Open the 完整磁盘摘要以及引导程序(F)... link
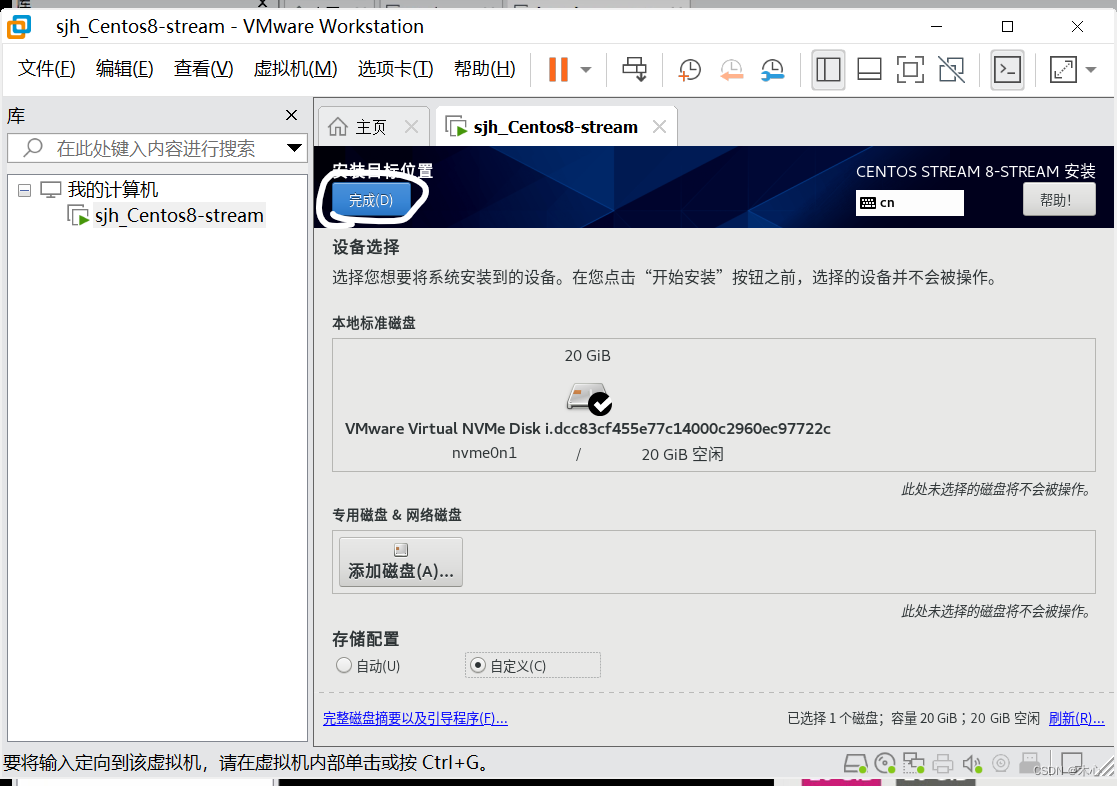The image size is (1117, 786). point(415,718)
